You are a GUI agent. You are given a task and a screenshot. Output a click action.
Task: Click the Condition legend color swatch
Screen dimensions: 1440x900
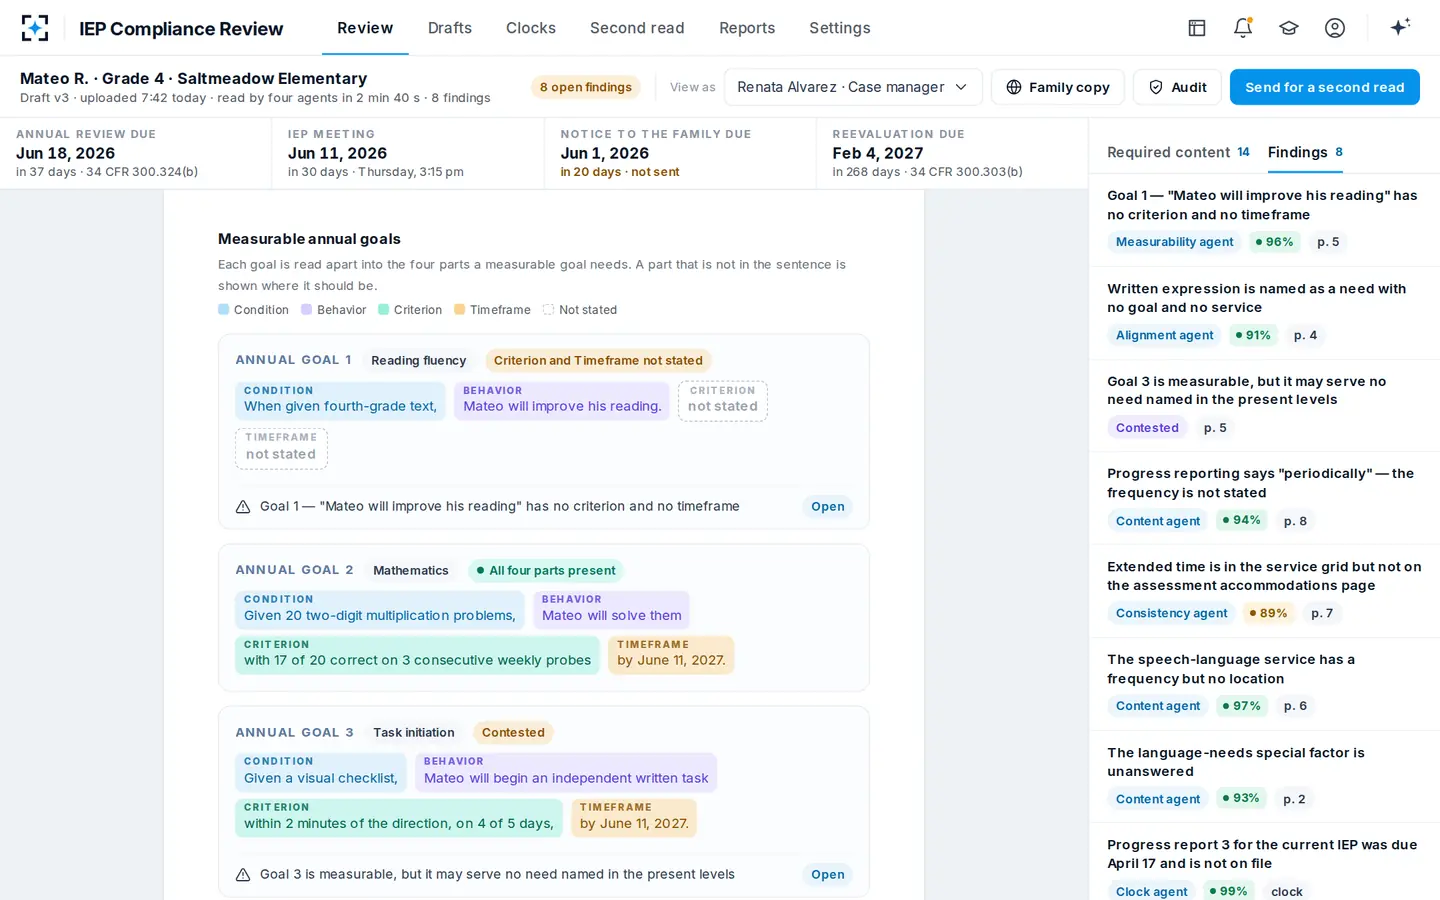tap(224, 310)
